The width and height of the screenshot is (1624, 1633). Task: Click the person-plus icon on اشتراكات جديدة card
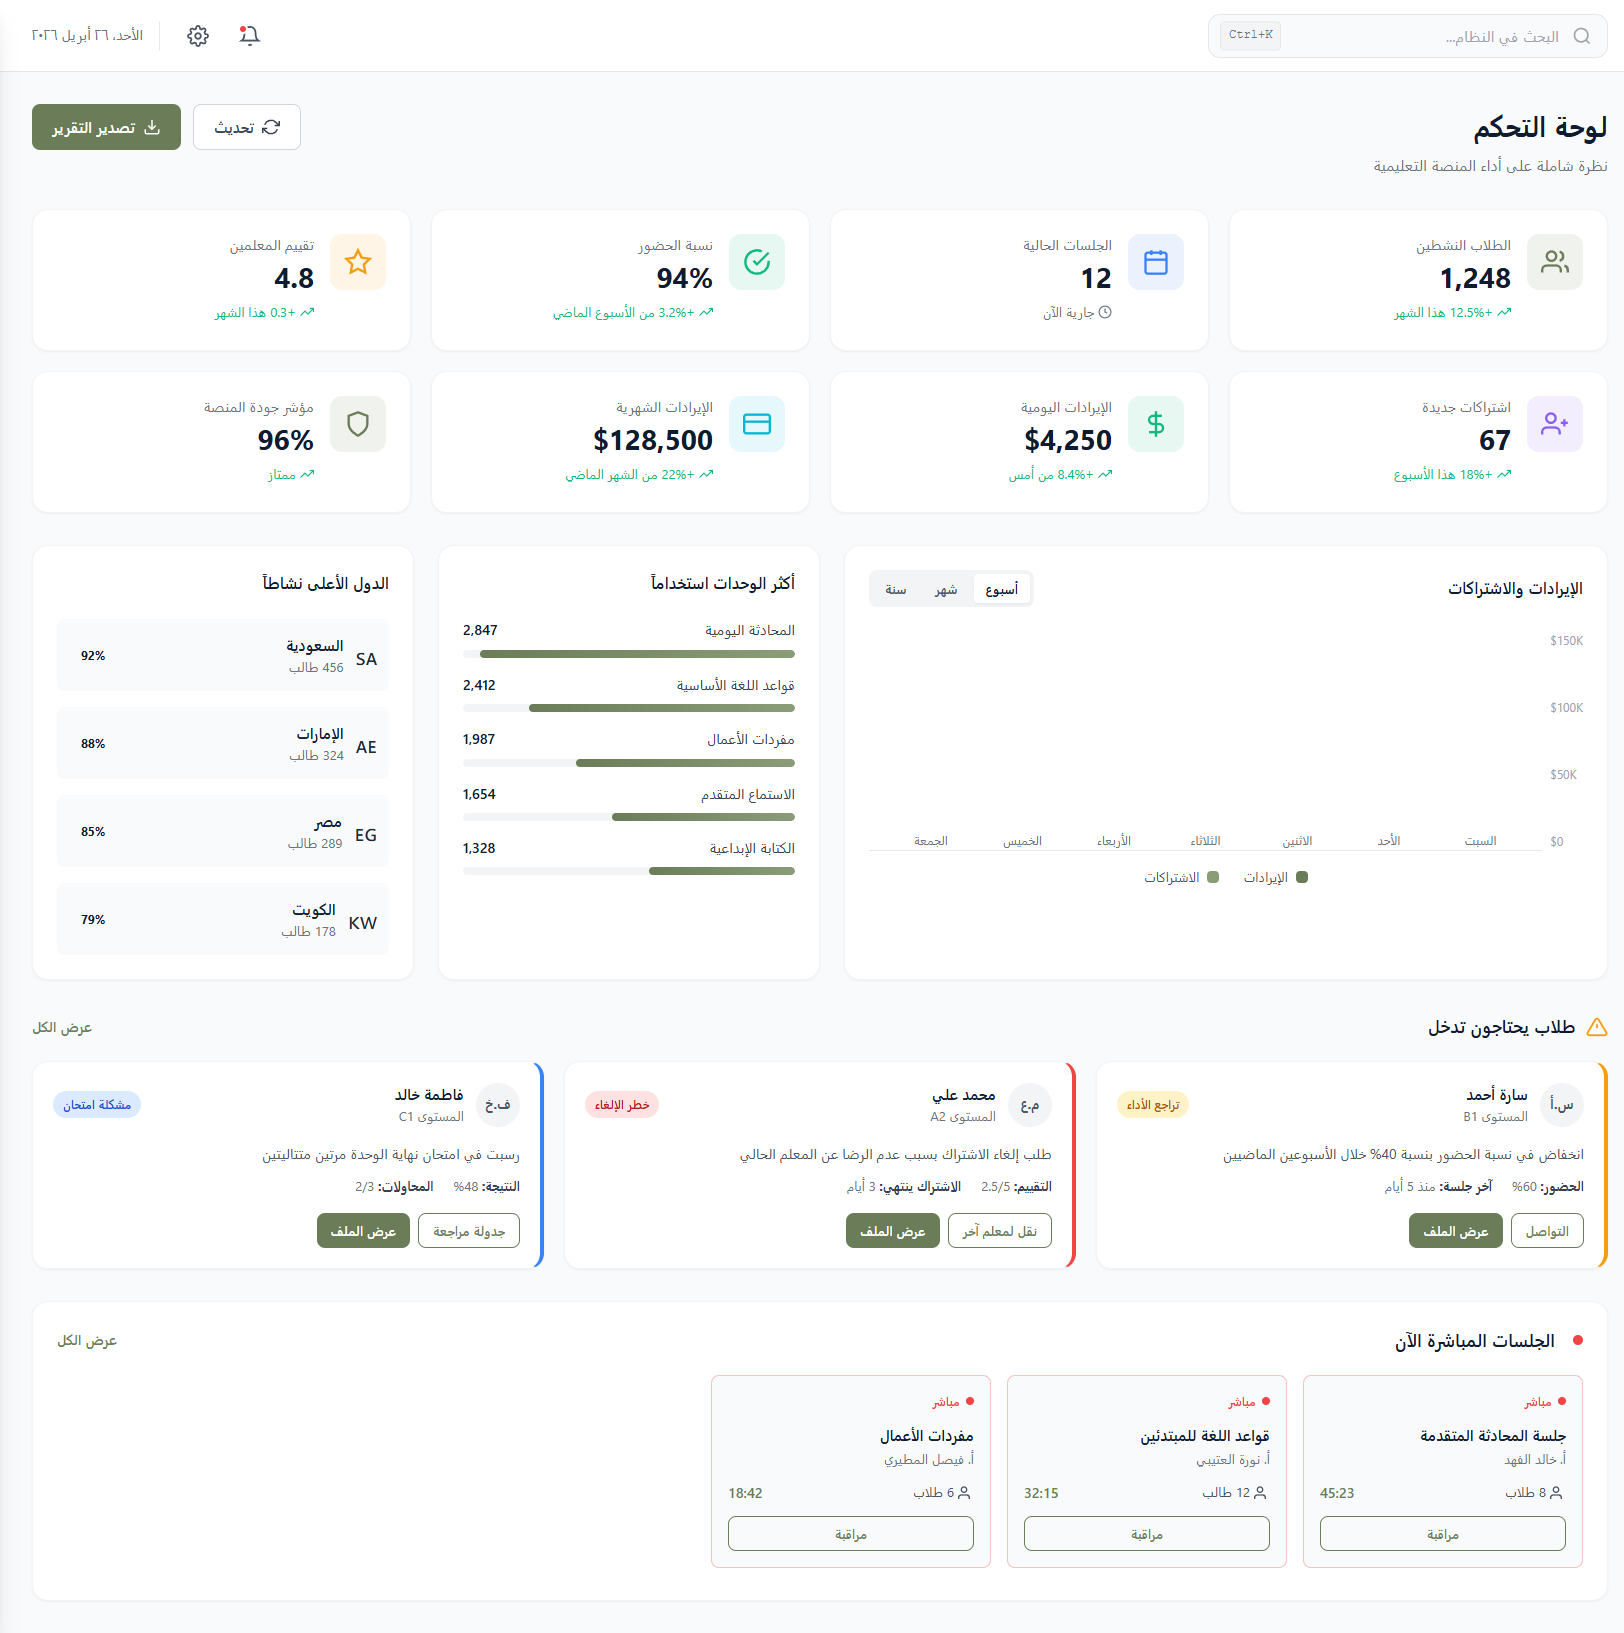pyautogui.click(x=1554, y=424)
